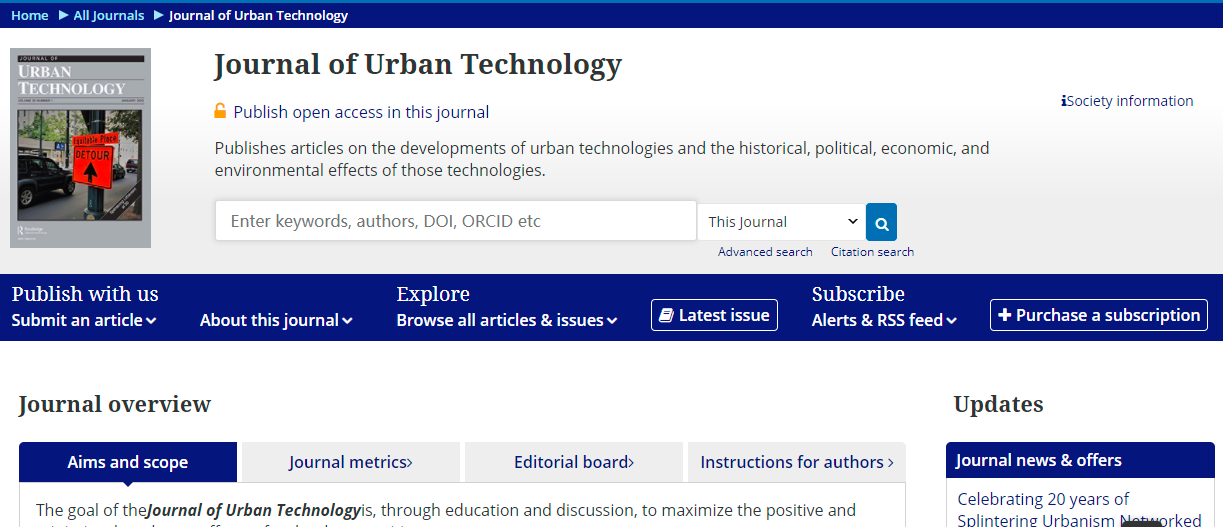Switch to the Journal metrics tab
This screenshot has height=527, width=1223.
pyautogui.click(x=350, y=462)
